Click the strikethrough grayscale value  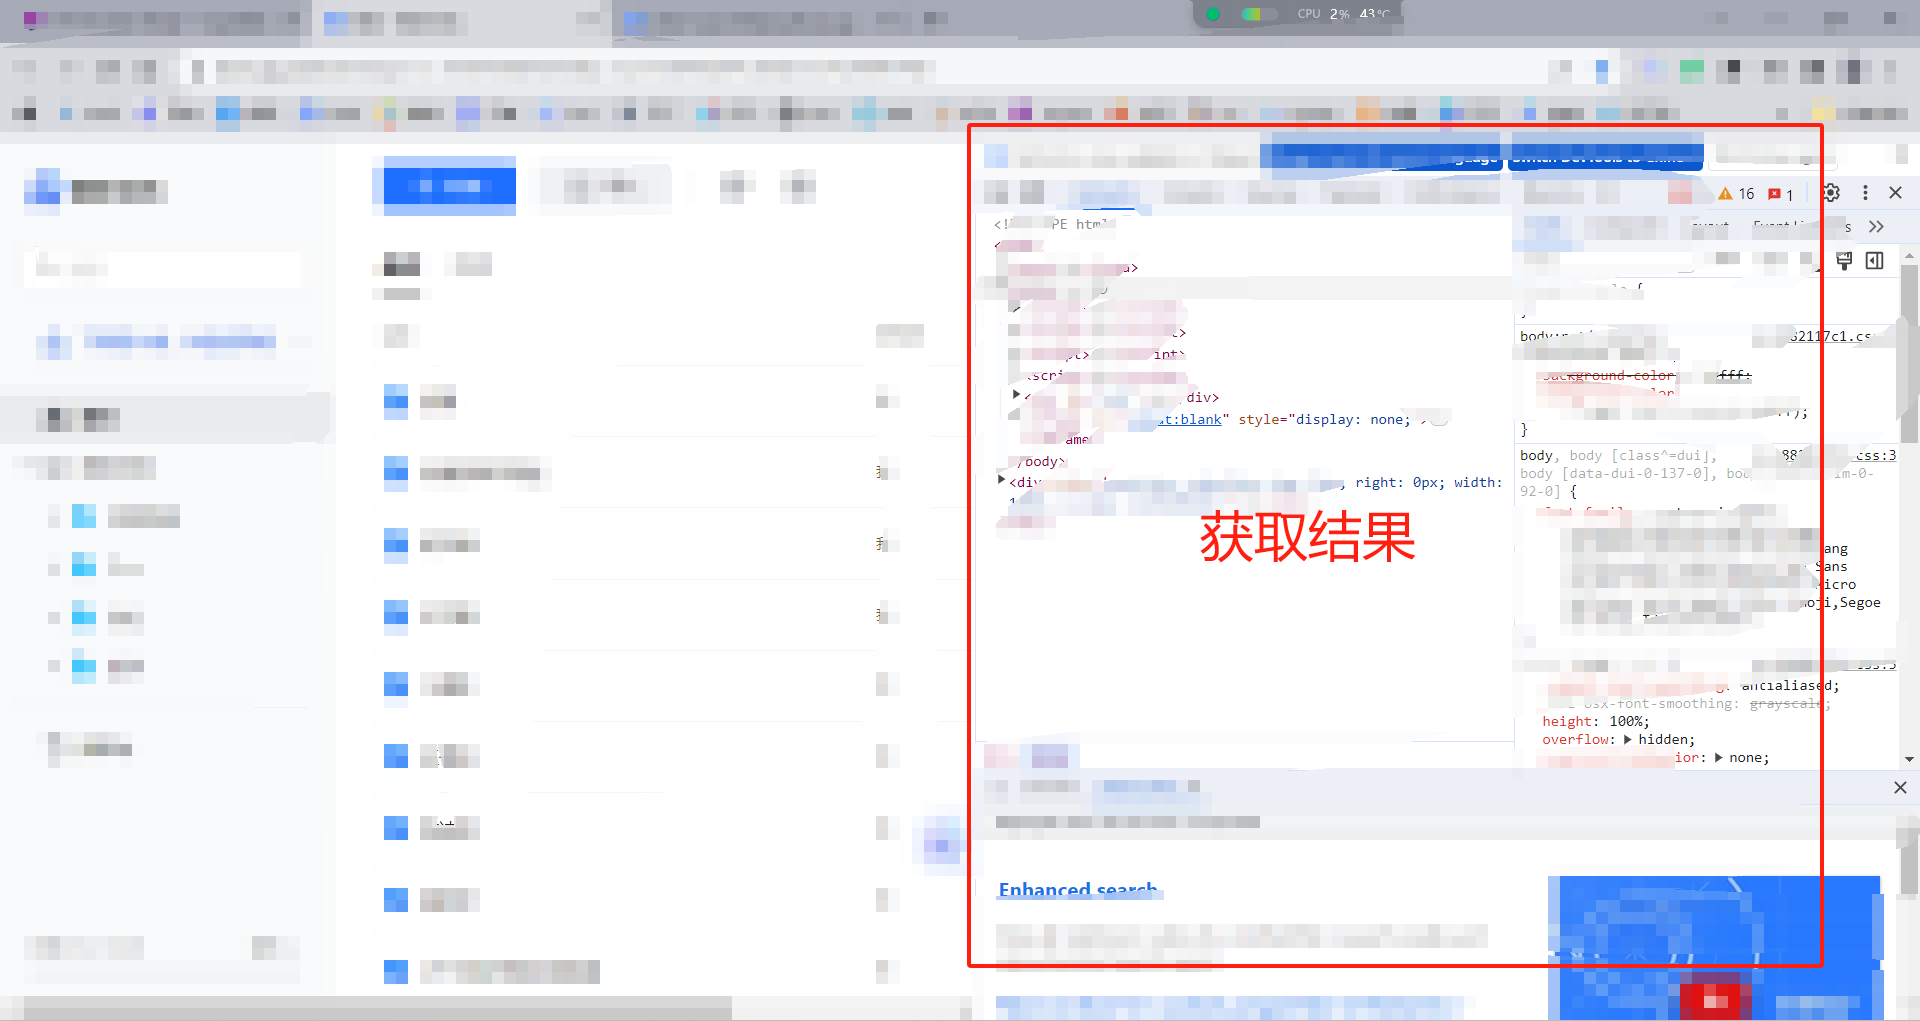[x=1786, y=704]
